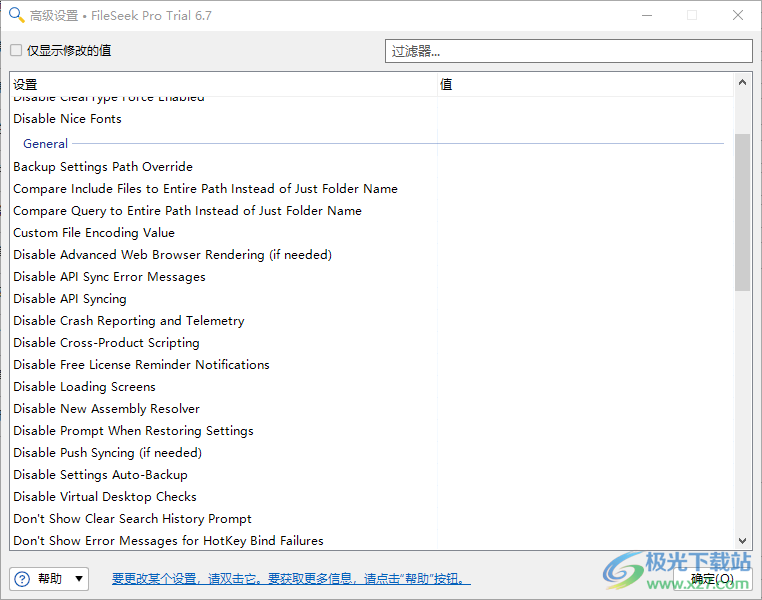The height and width of the screenshot is (600, 762).
Task: Select Custom File Encoding Value row
Action: coord(372,233)
